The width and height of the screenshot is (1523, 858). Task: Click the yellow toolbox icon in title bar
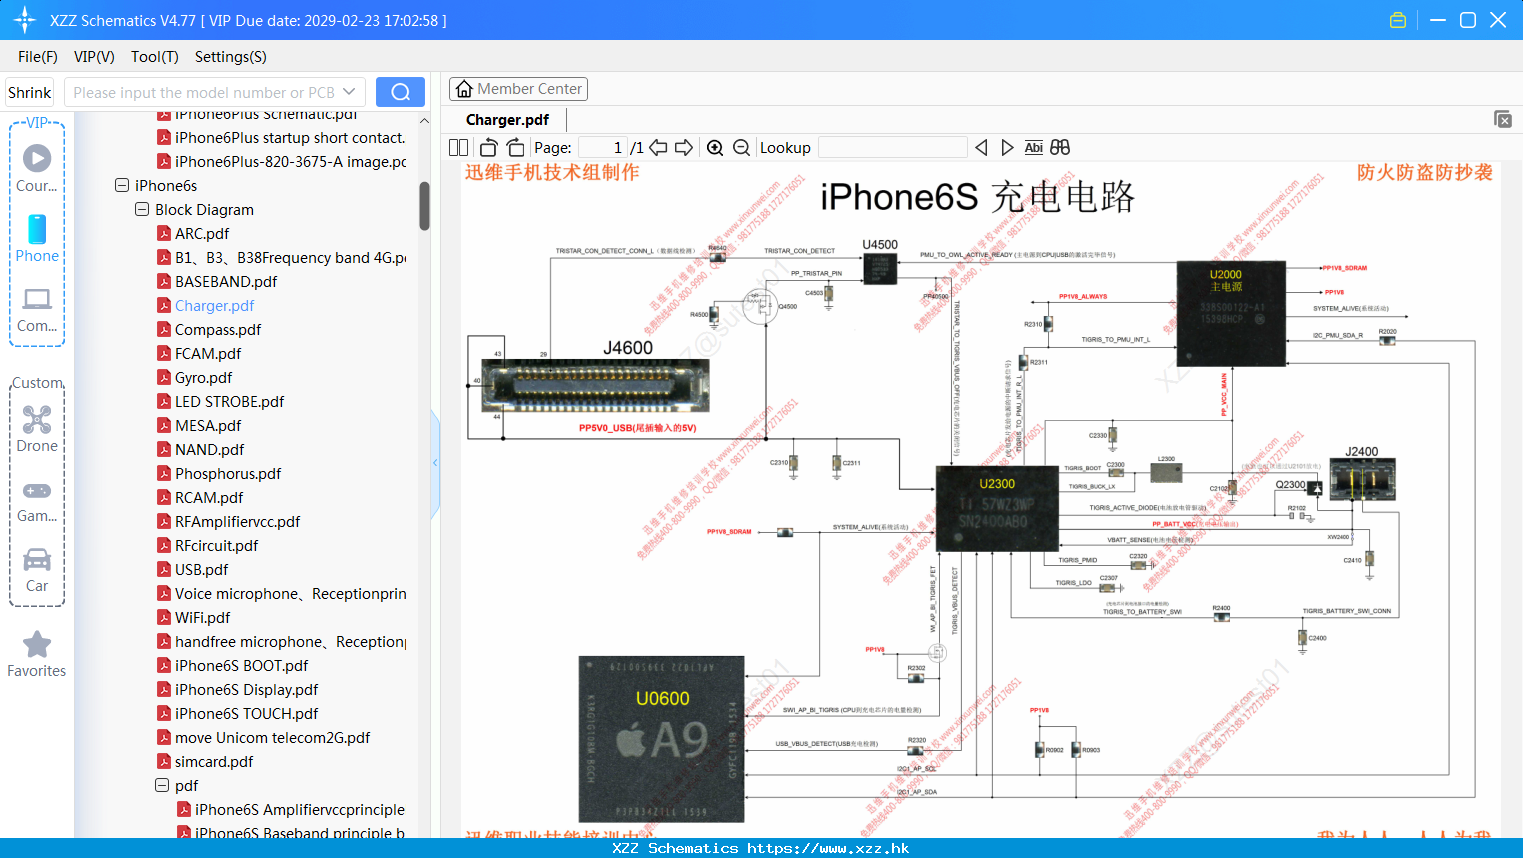click(1398, 20)
